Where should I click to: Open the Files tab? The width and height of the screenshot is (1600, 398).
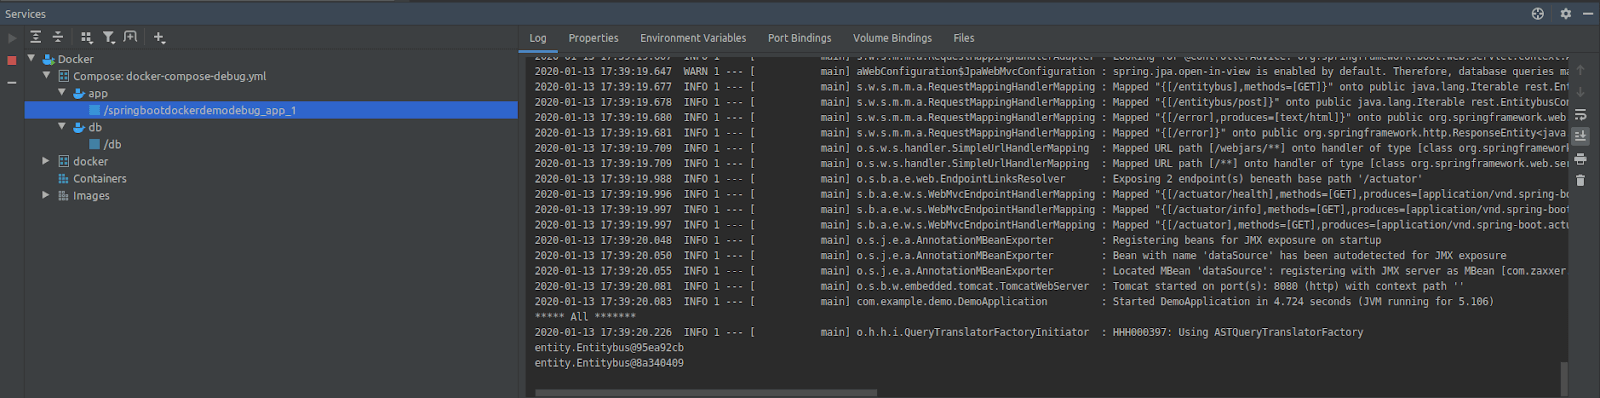click(x=963, y=38)
